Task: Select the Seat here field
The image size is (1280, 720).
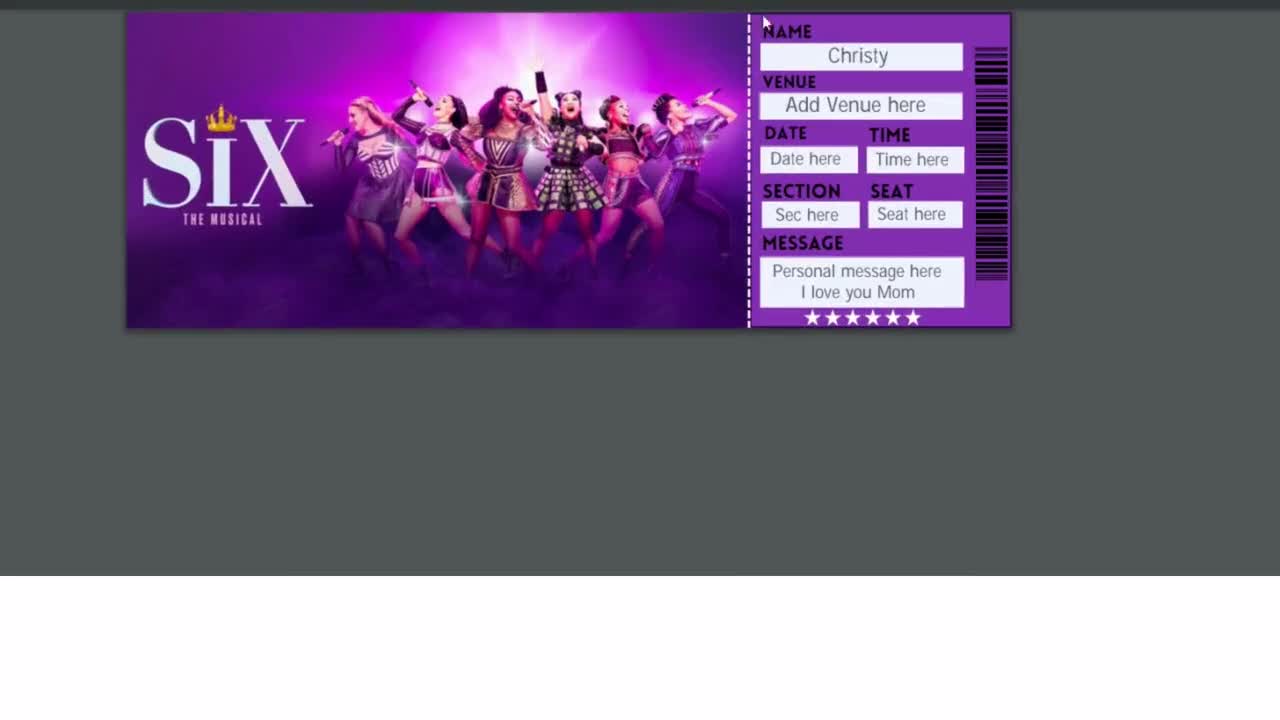Action: click(x=915, y=215)
